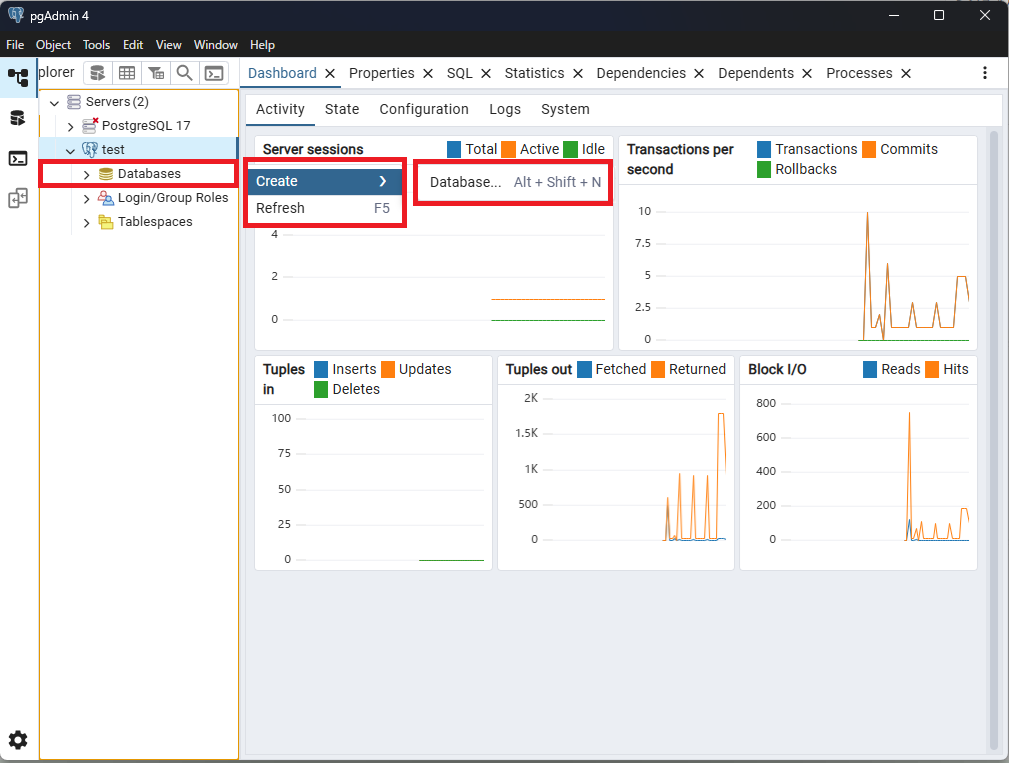Select the Tablespaces tree row
The width and height of the screenshot is (1009, 763).
139,222
